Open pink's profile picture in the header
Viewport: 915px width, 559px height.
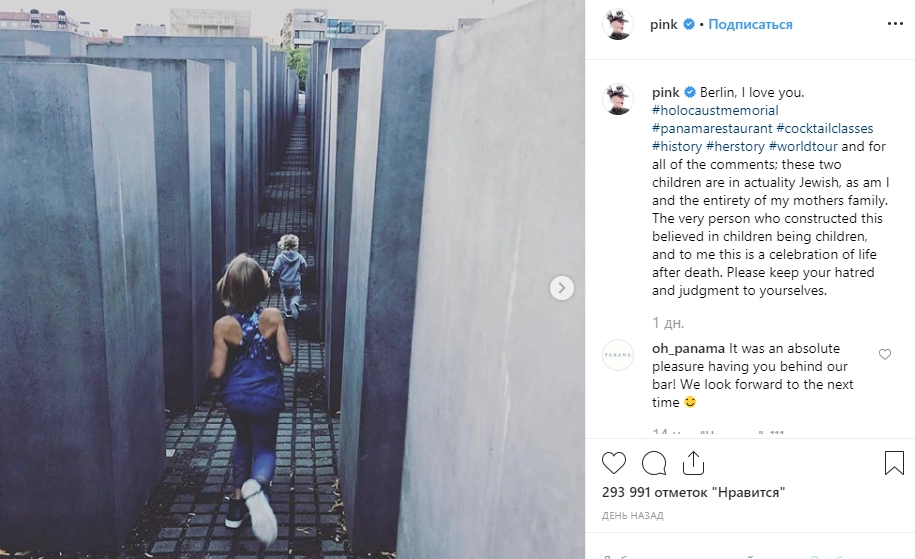pos(618,25)
